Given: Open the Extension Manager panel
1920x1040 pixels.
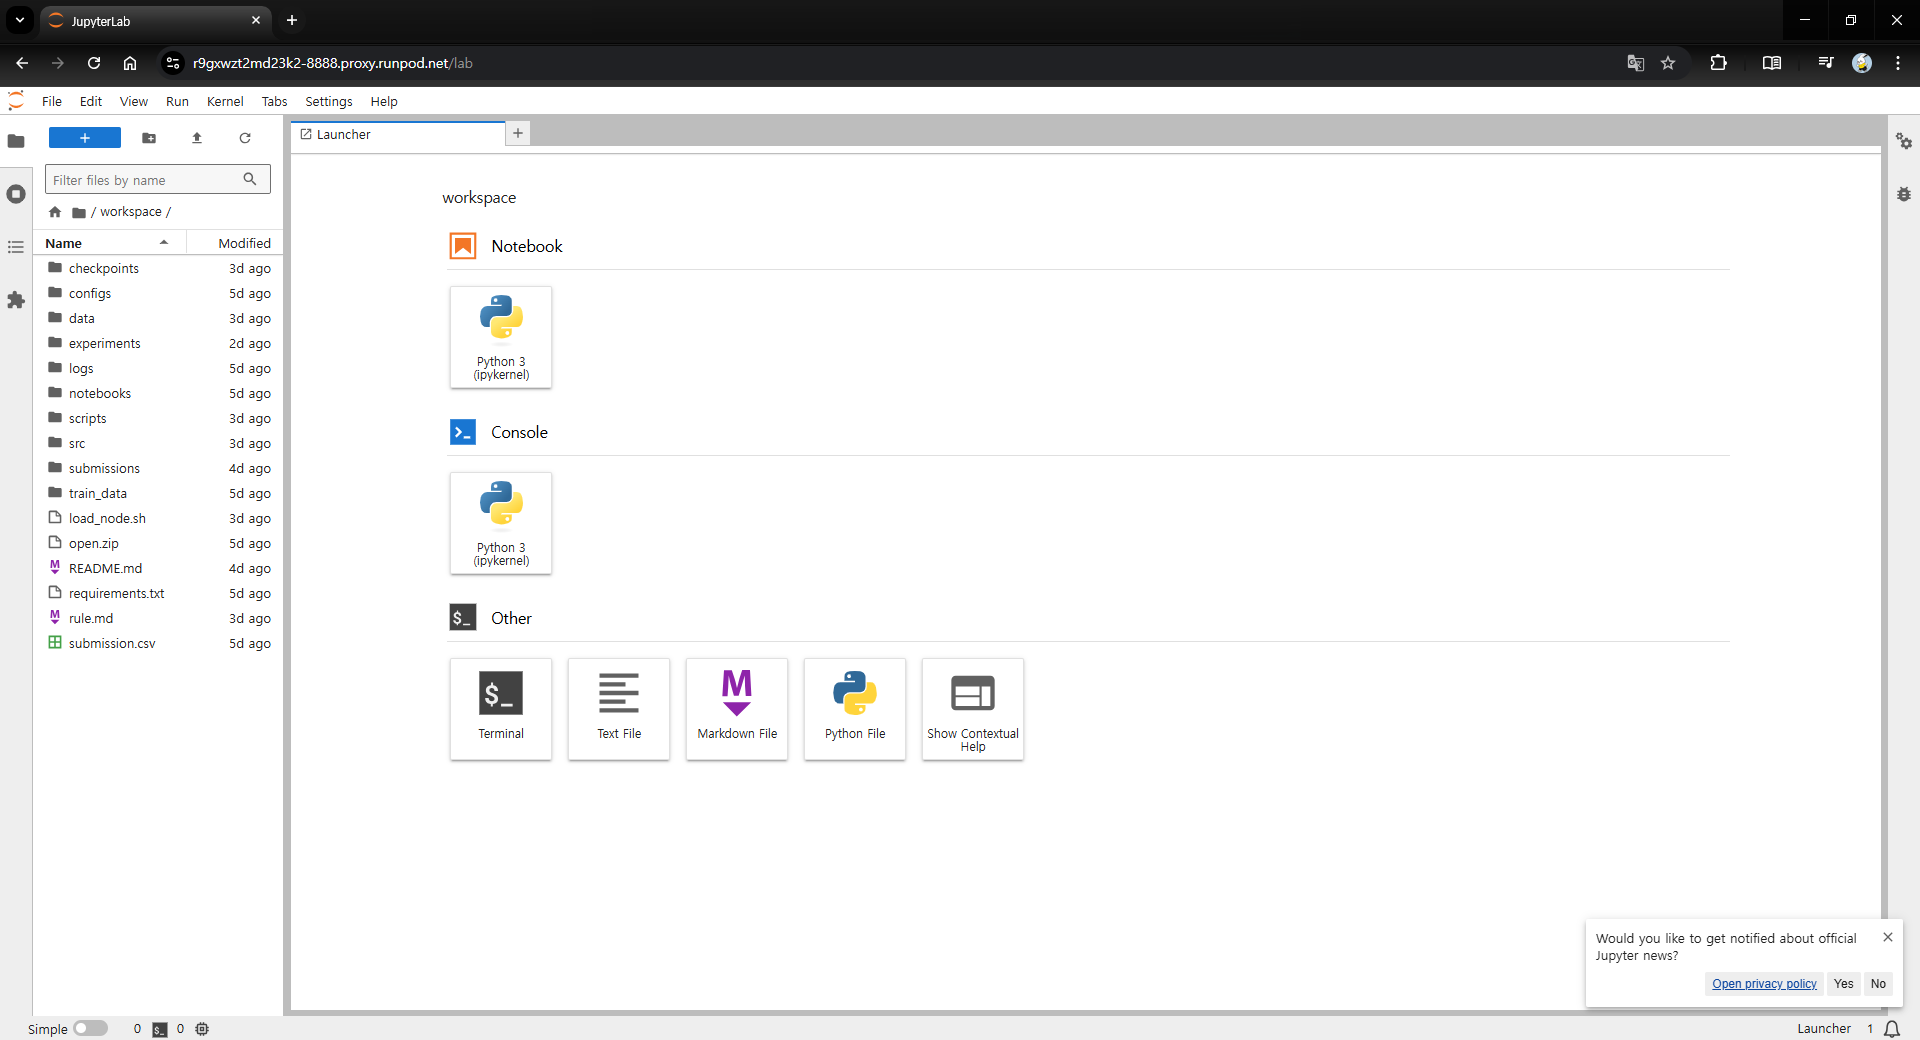Looking at the screenshot, I should coord(16,300).
